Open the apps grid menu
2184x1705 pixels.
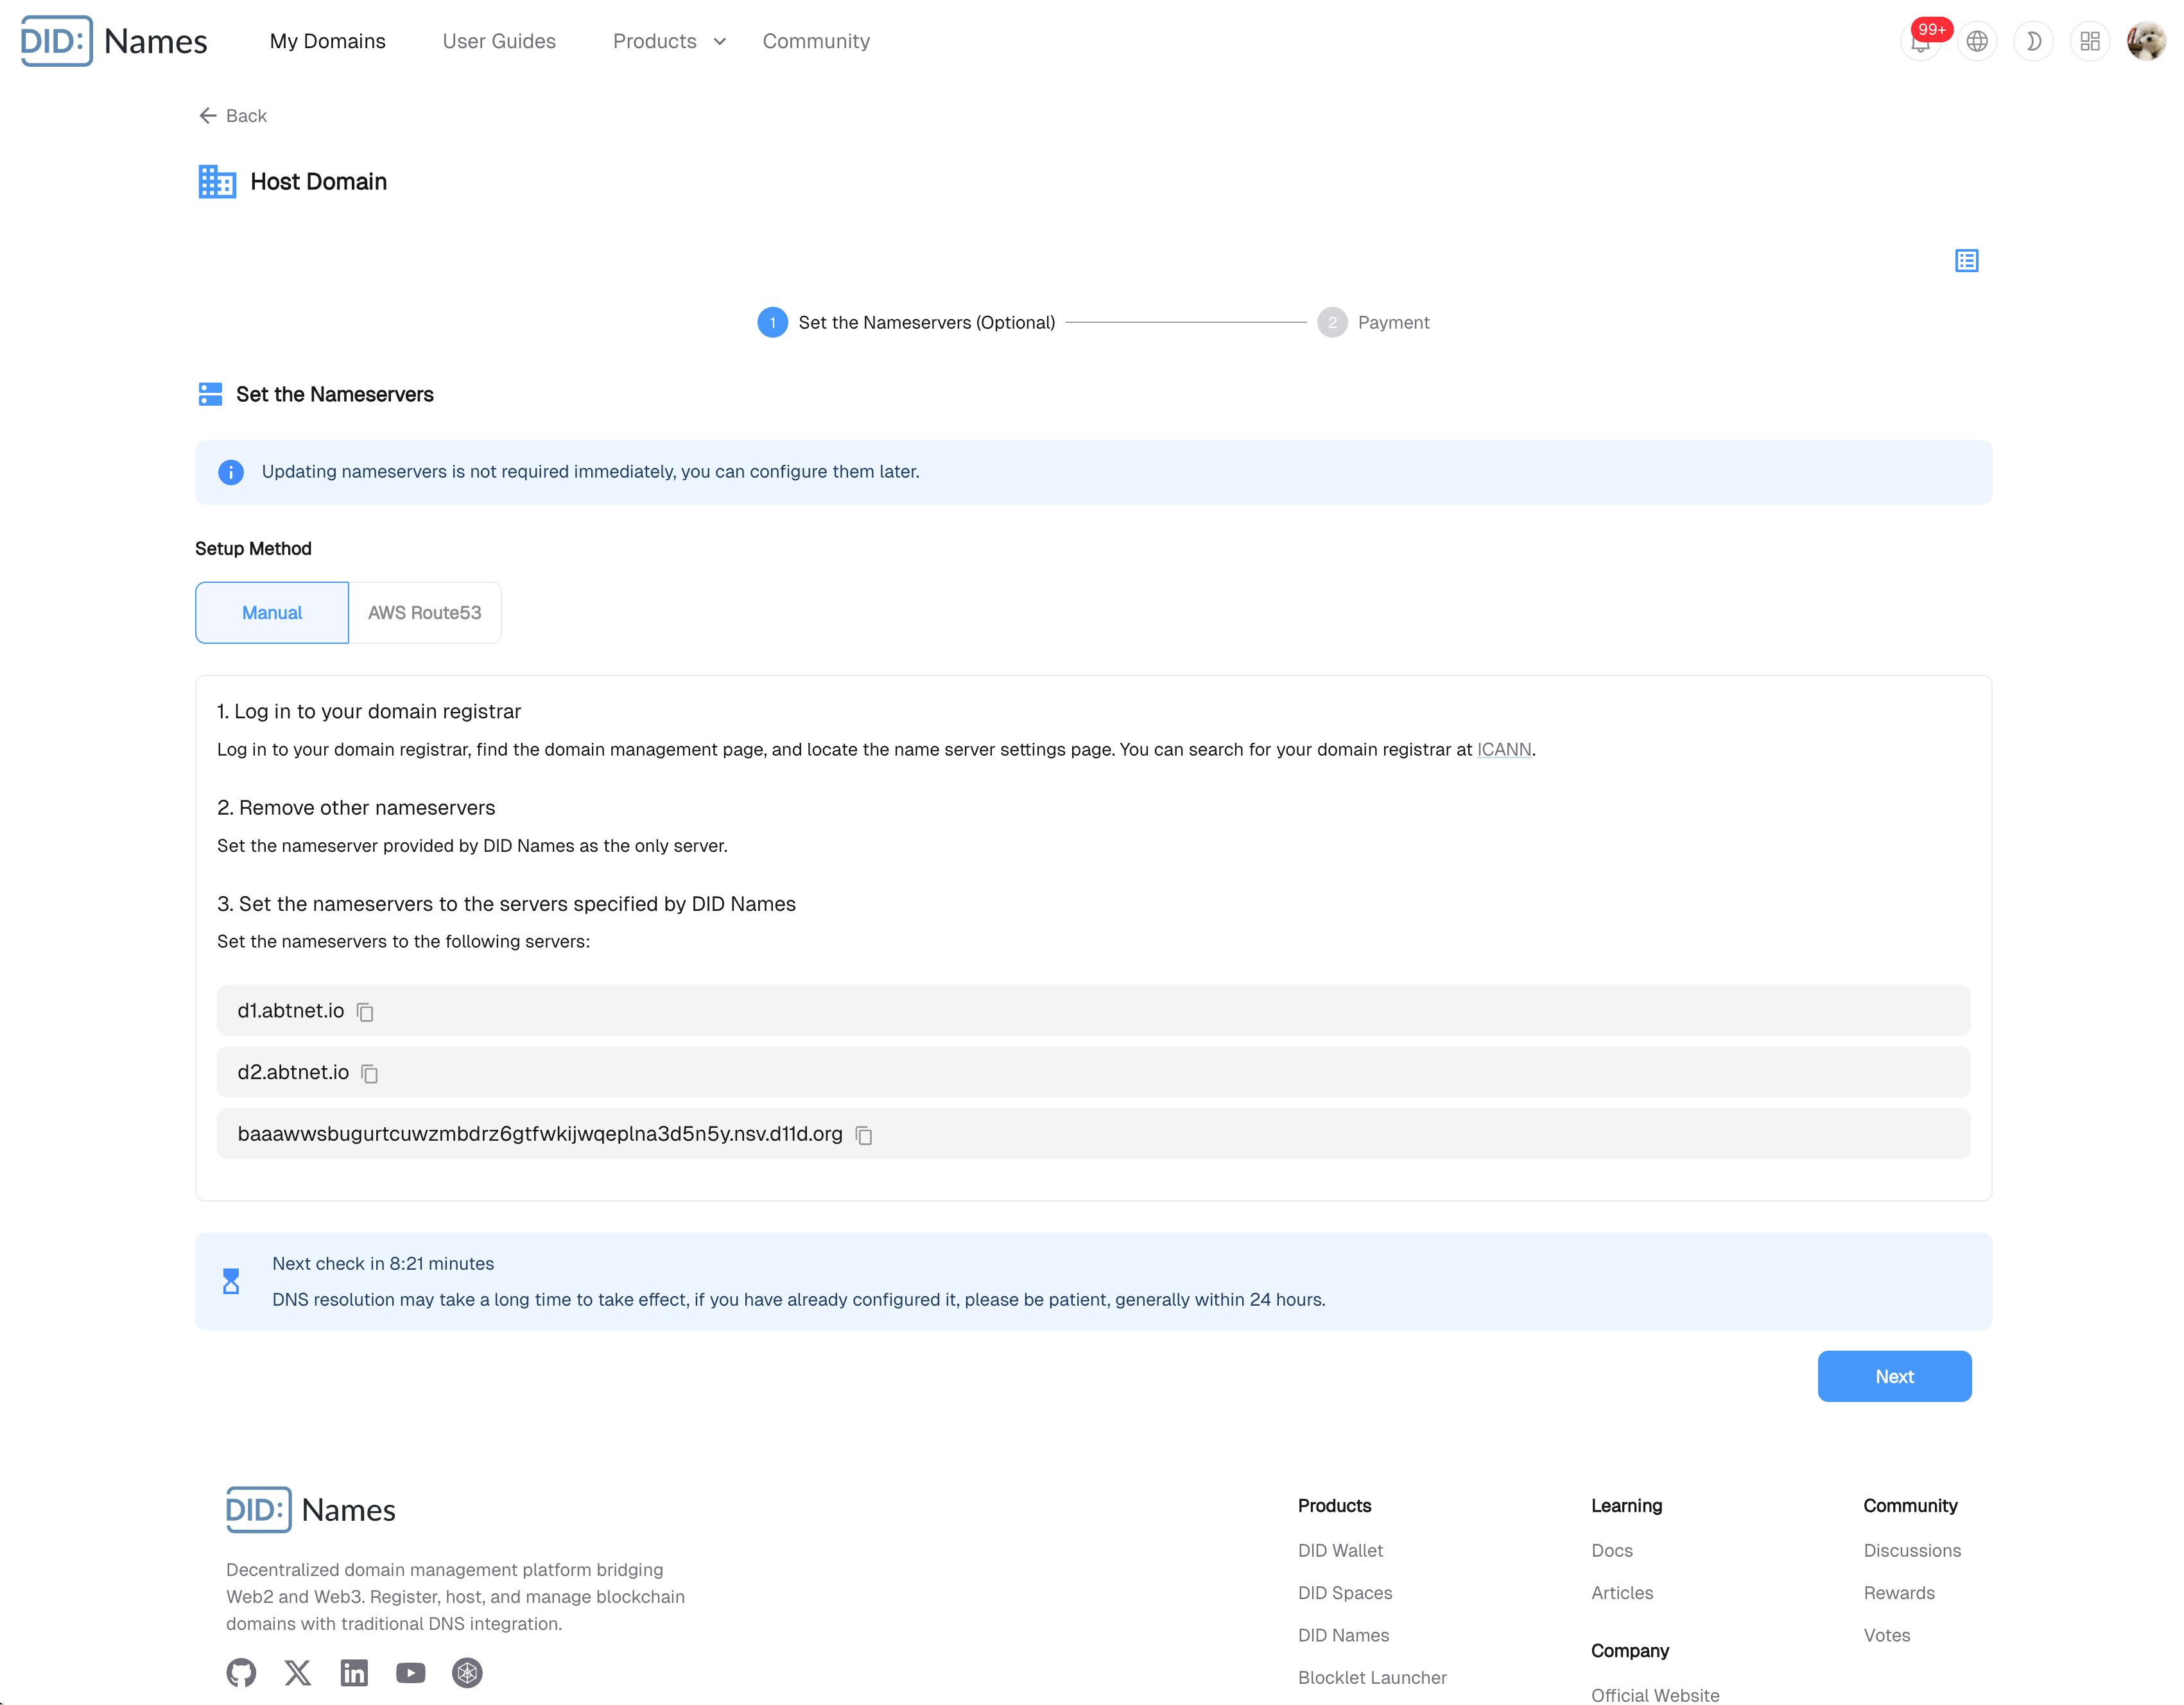tap(2089, 42)
